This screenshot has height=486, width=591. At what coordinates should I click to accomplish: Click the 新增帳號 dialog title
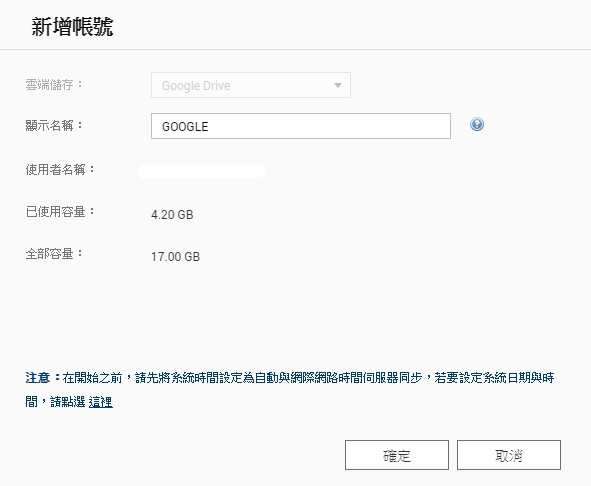pos(72,27)
